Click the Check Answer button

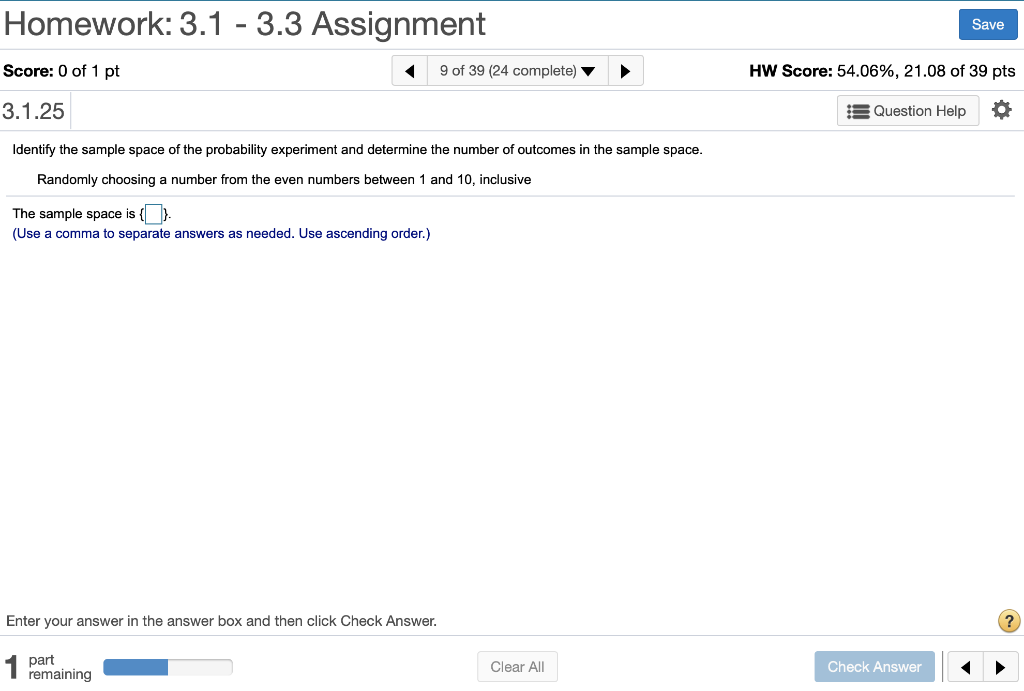(874, 666)
